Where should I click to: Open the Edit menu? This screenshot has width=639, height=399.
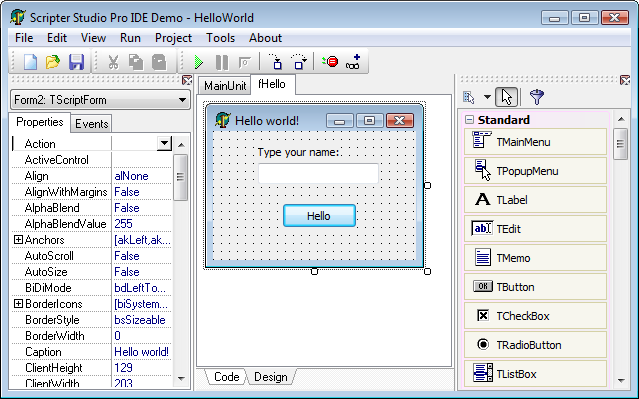pyautogui.click(x=57, y=38)
